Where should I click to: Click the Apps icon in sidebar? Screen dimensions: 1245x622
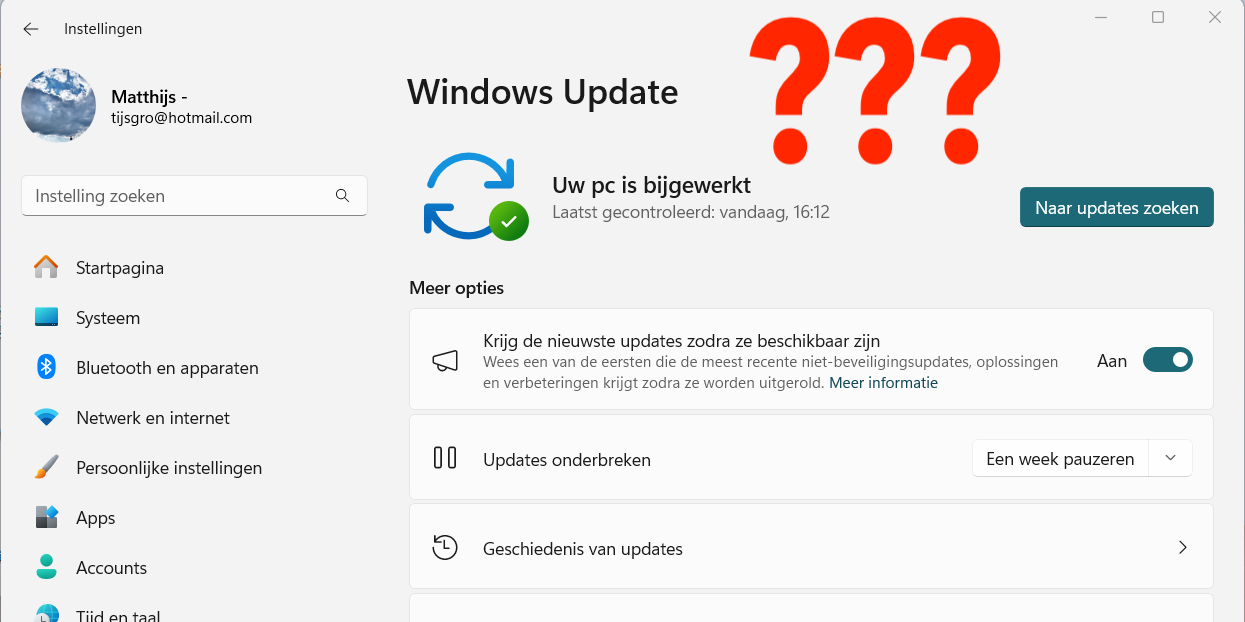point(46,517)
